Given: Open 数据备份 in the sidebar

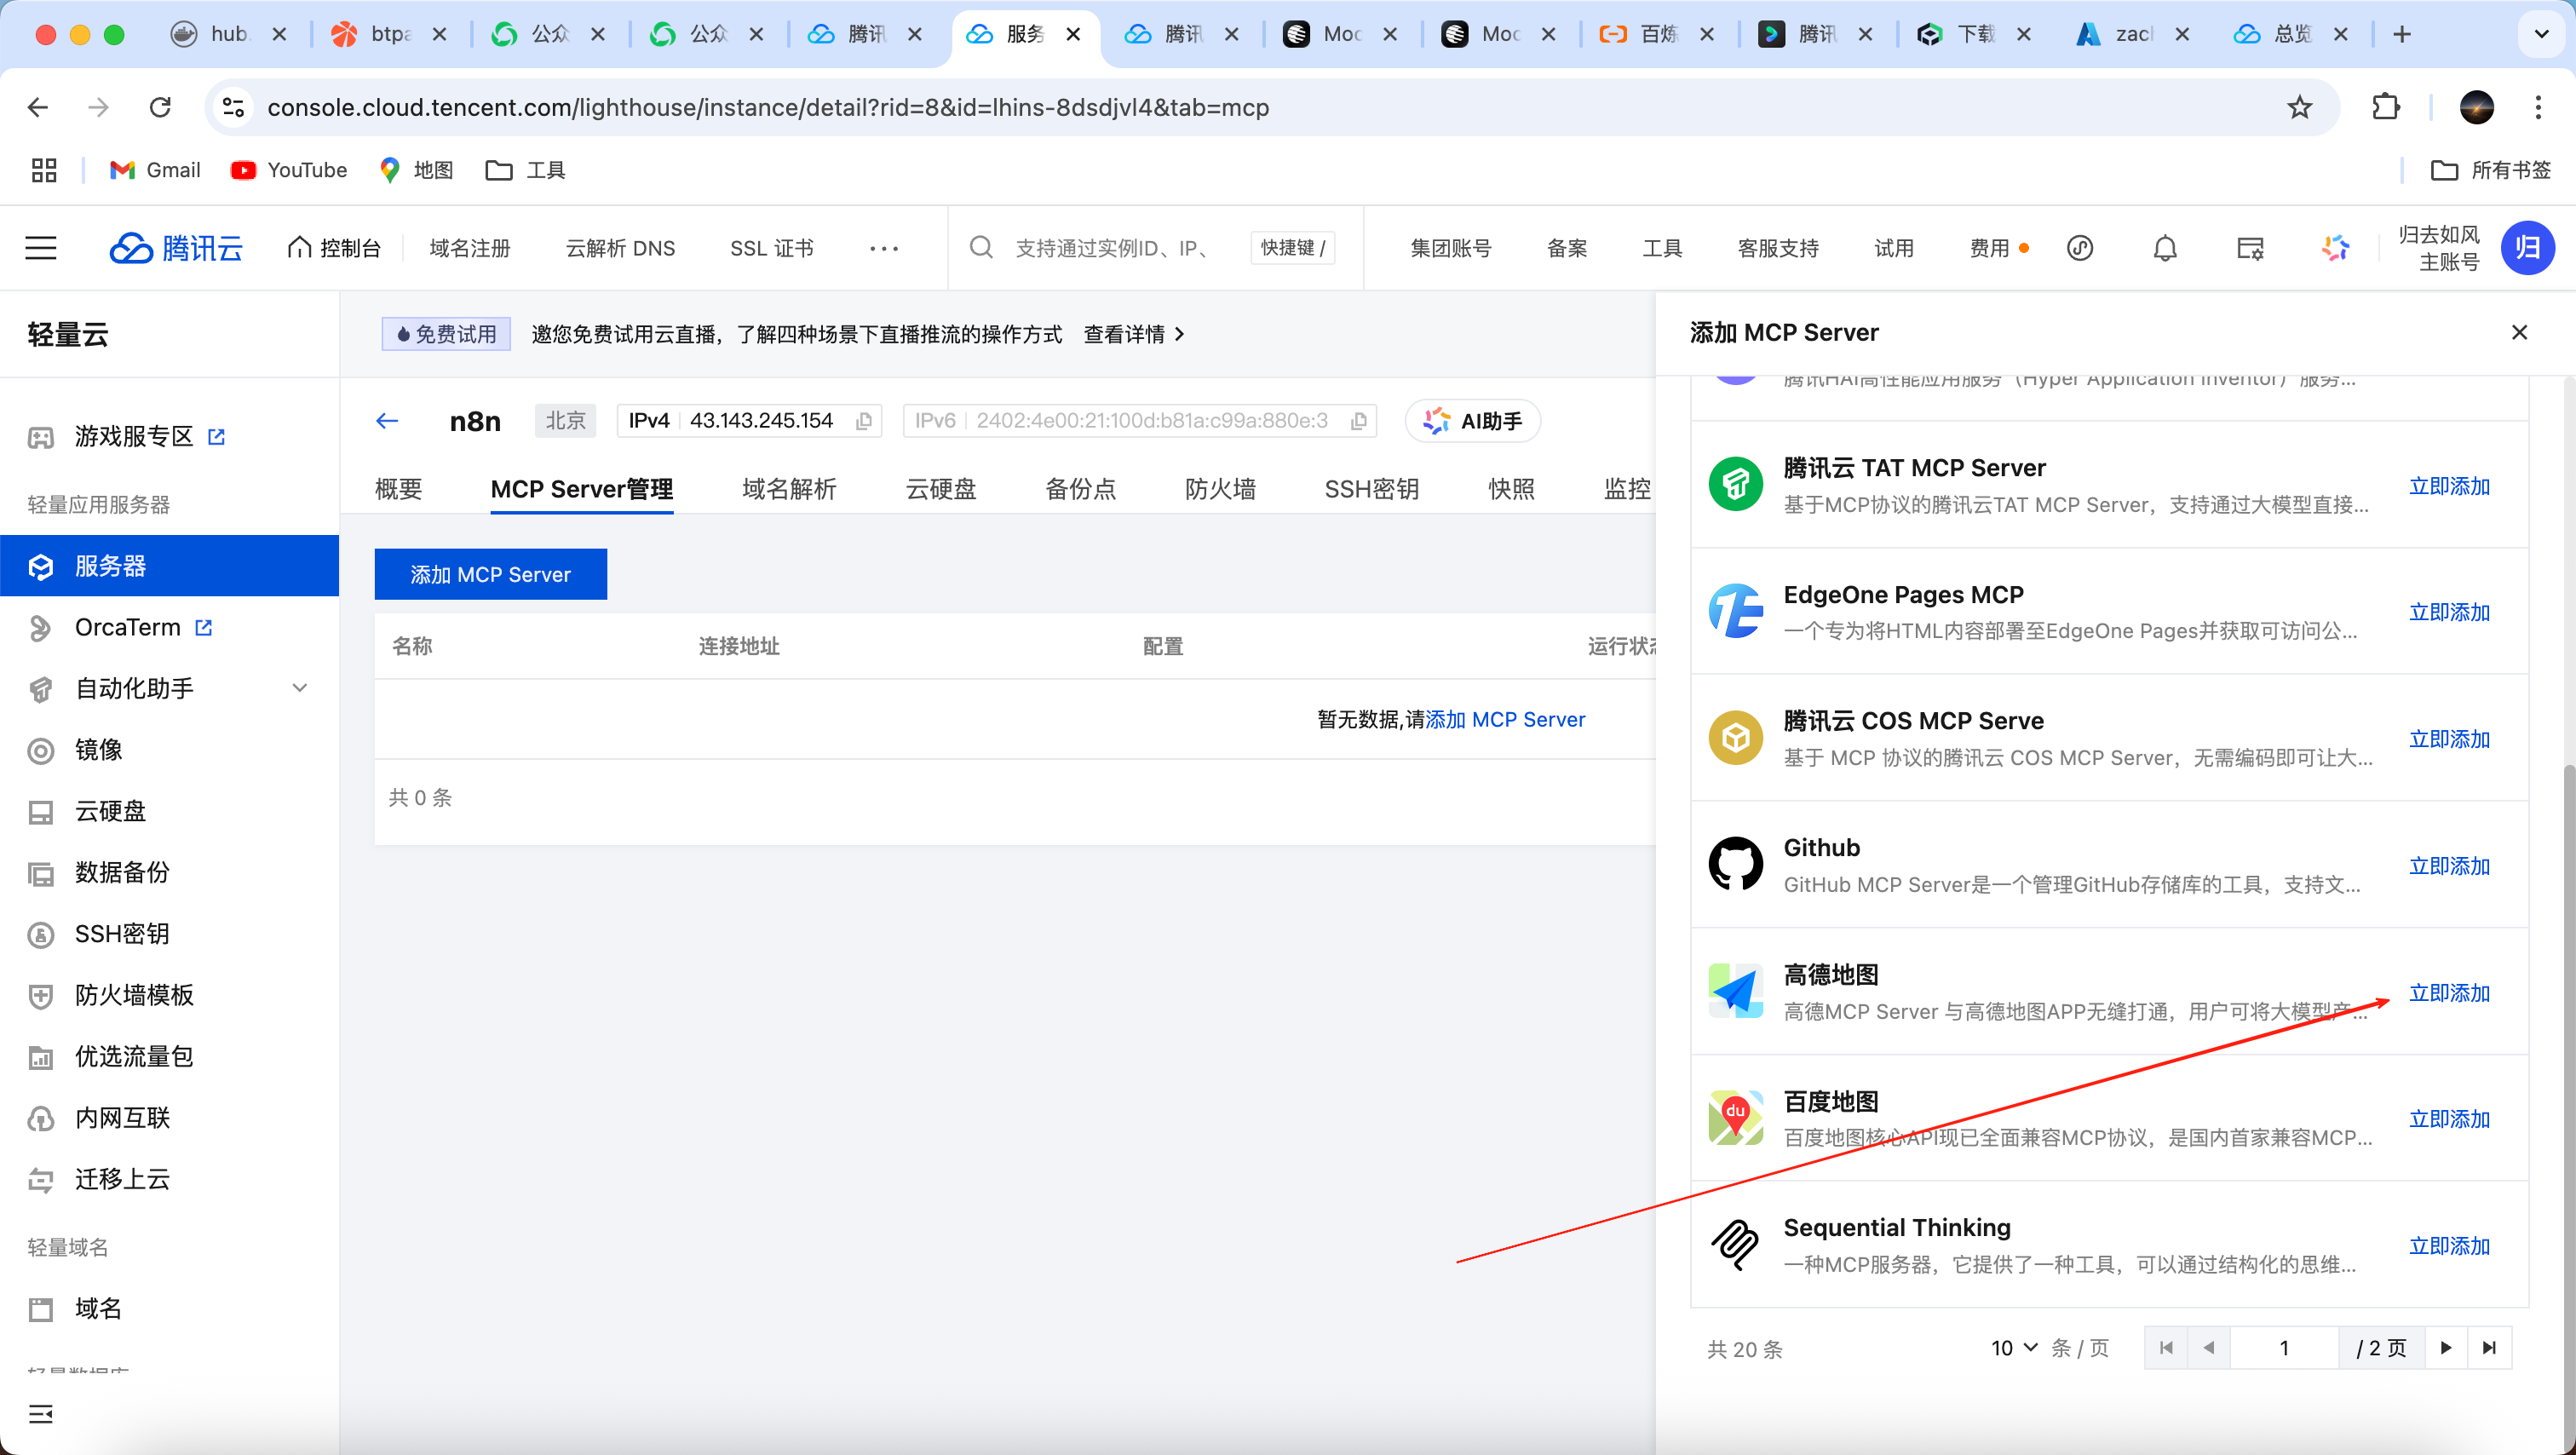Looking at the screenshot, I should pos(122,873).
